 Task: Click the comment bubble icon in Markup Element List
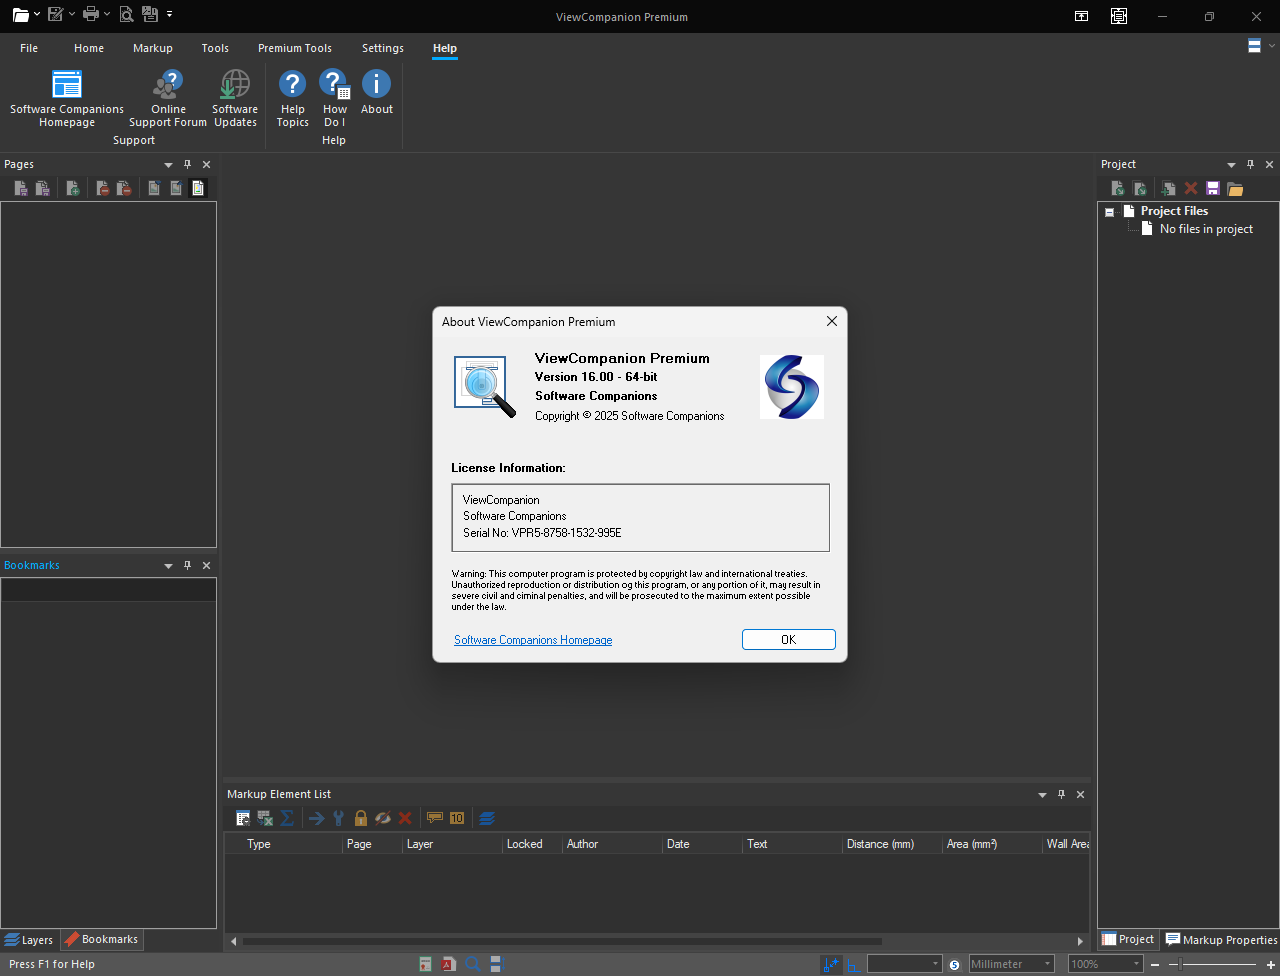[434, 818]
